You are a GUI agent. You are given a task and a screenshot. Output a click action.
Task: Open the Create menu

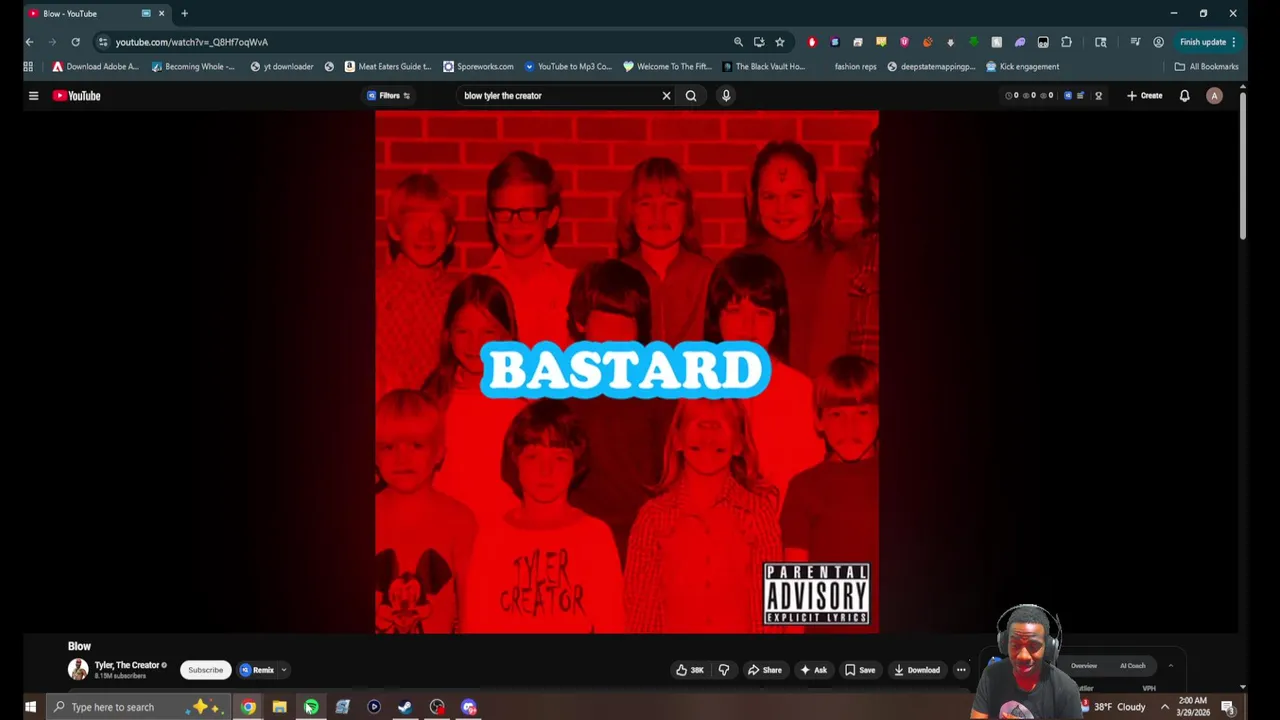[1144, 96]
